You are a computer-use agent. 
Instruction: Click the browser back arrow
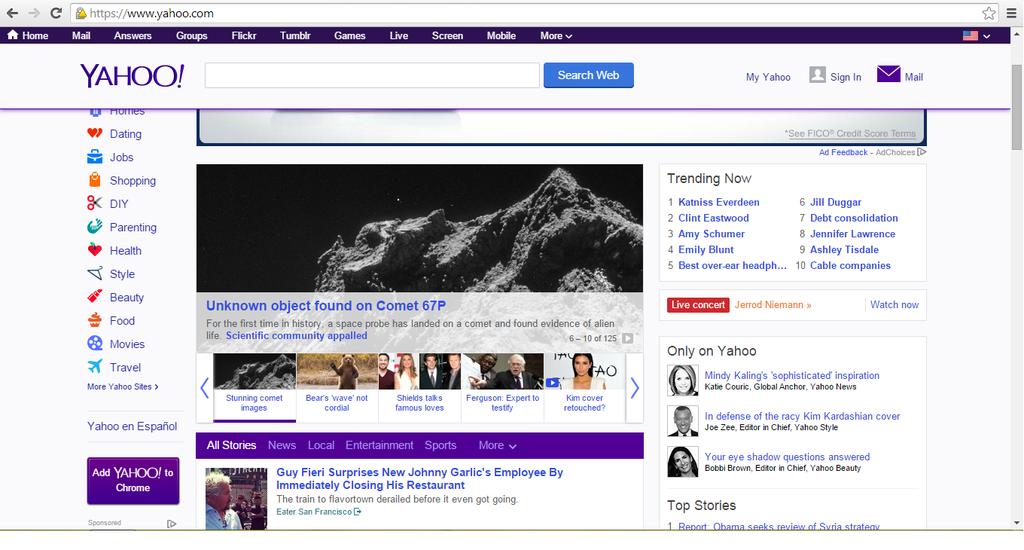(x=12, y=13)
